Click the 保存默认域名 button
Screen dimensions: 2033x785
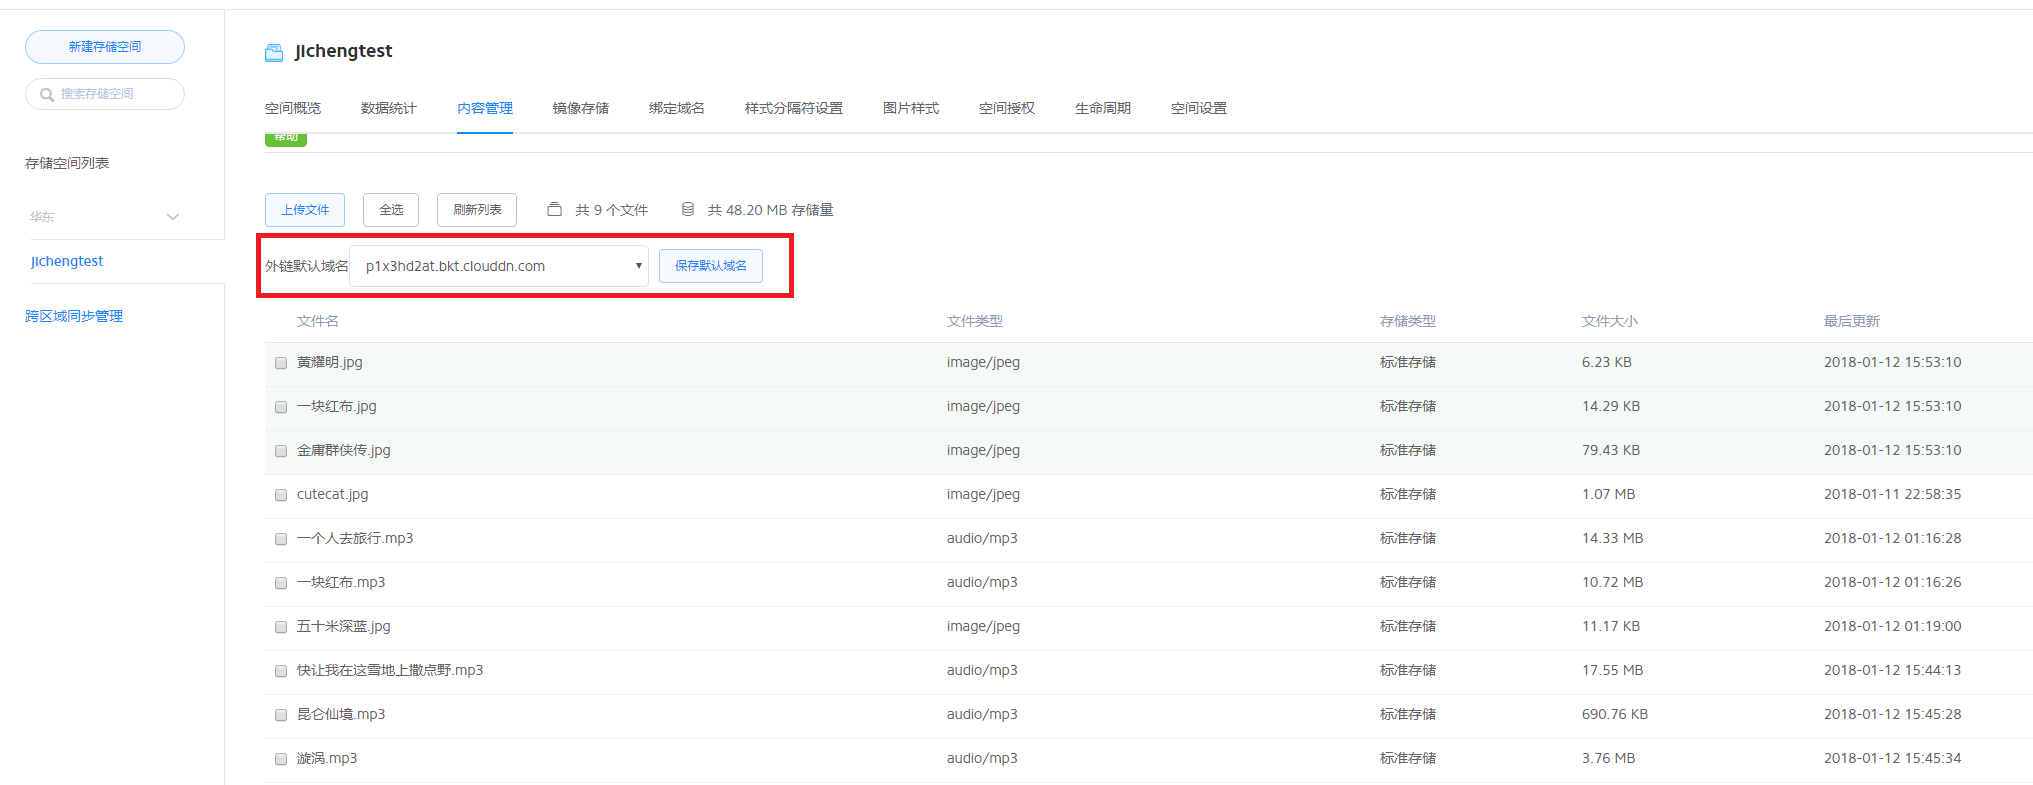pos(711,266)
